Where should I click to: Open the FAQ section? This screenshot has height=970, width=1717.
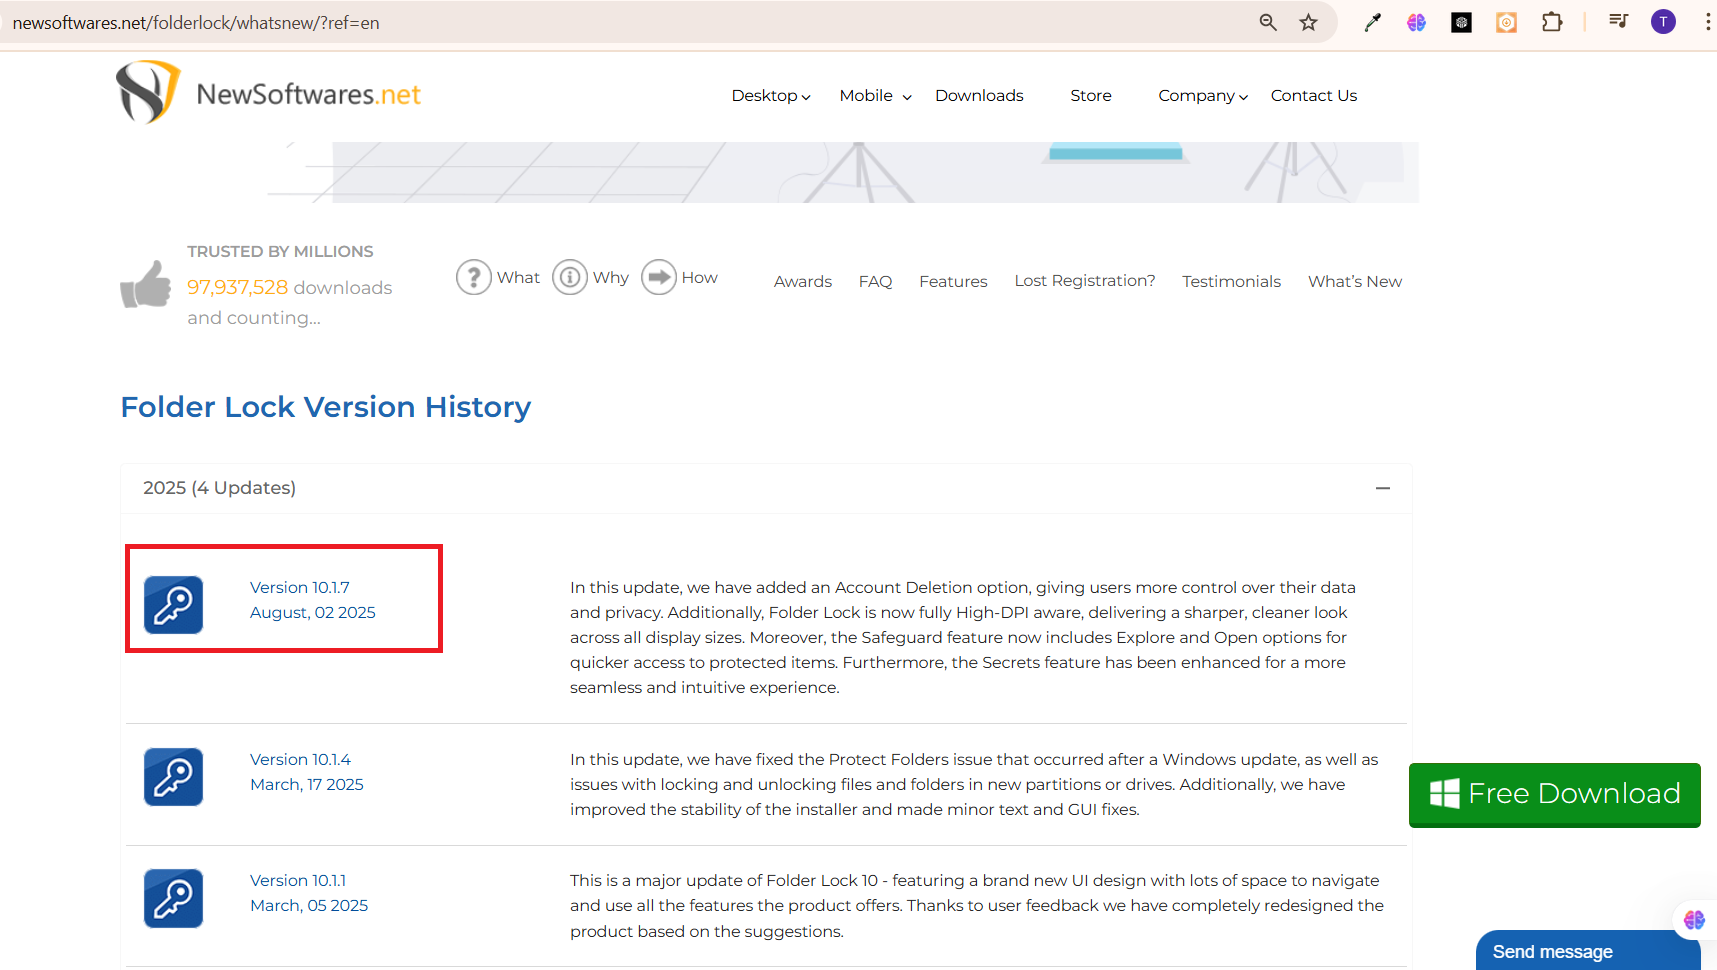[875, 282]
